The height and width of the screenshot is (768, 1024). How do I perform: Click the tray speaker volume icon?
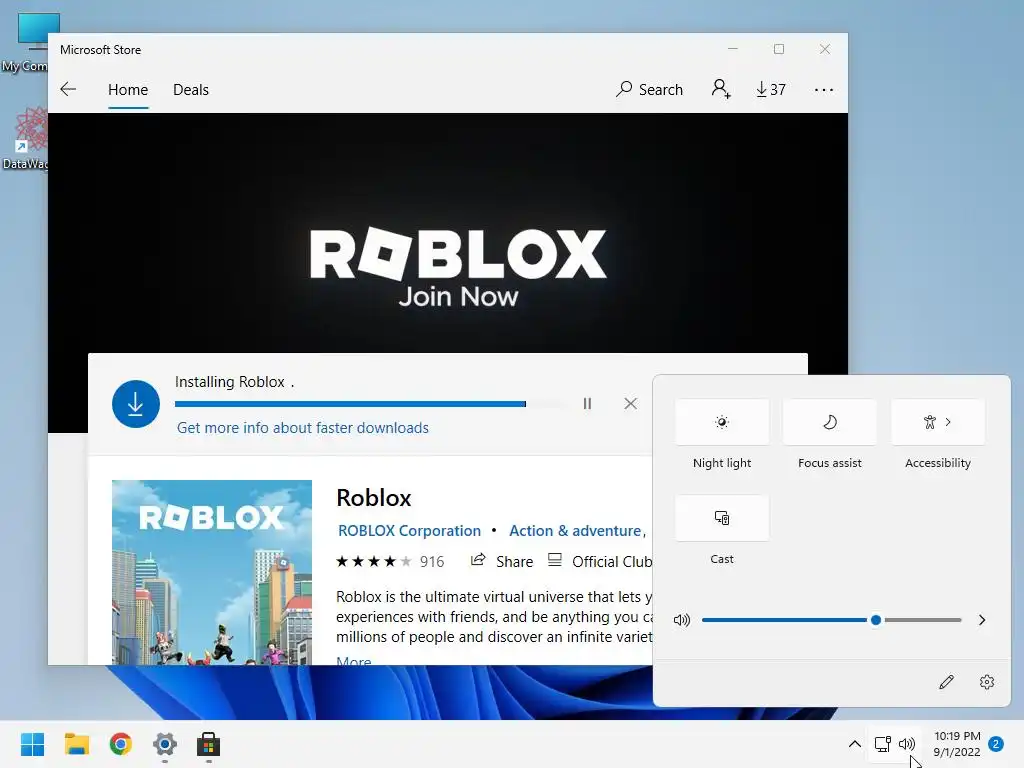(x=907, y=744)
